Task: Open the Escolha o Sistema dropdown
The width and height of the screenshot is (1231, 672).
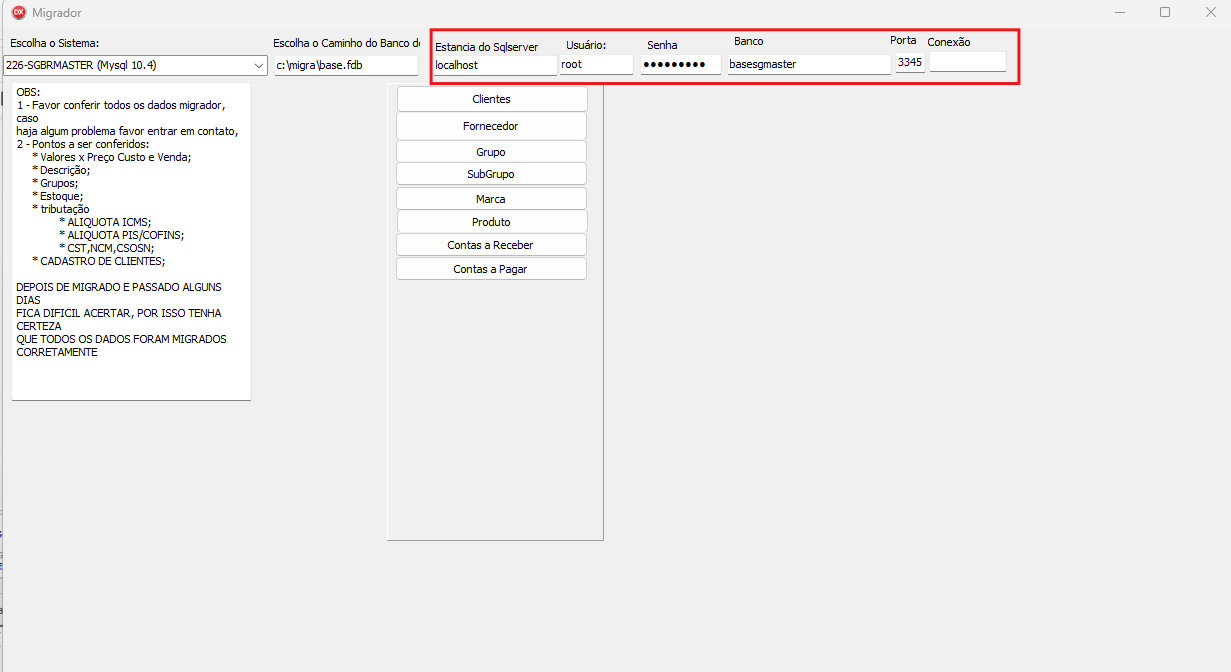Action: (135, 65)
